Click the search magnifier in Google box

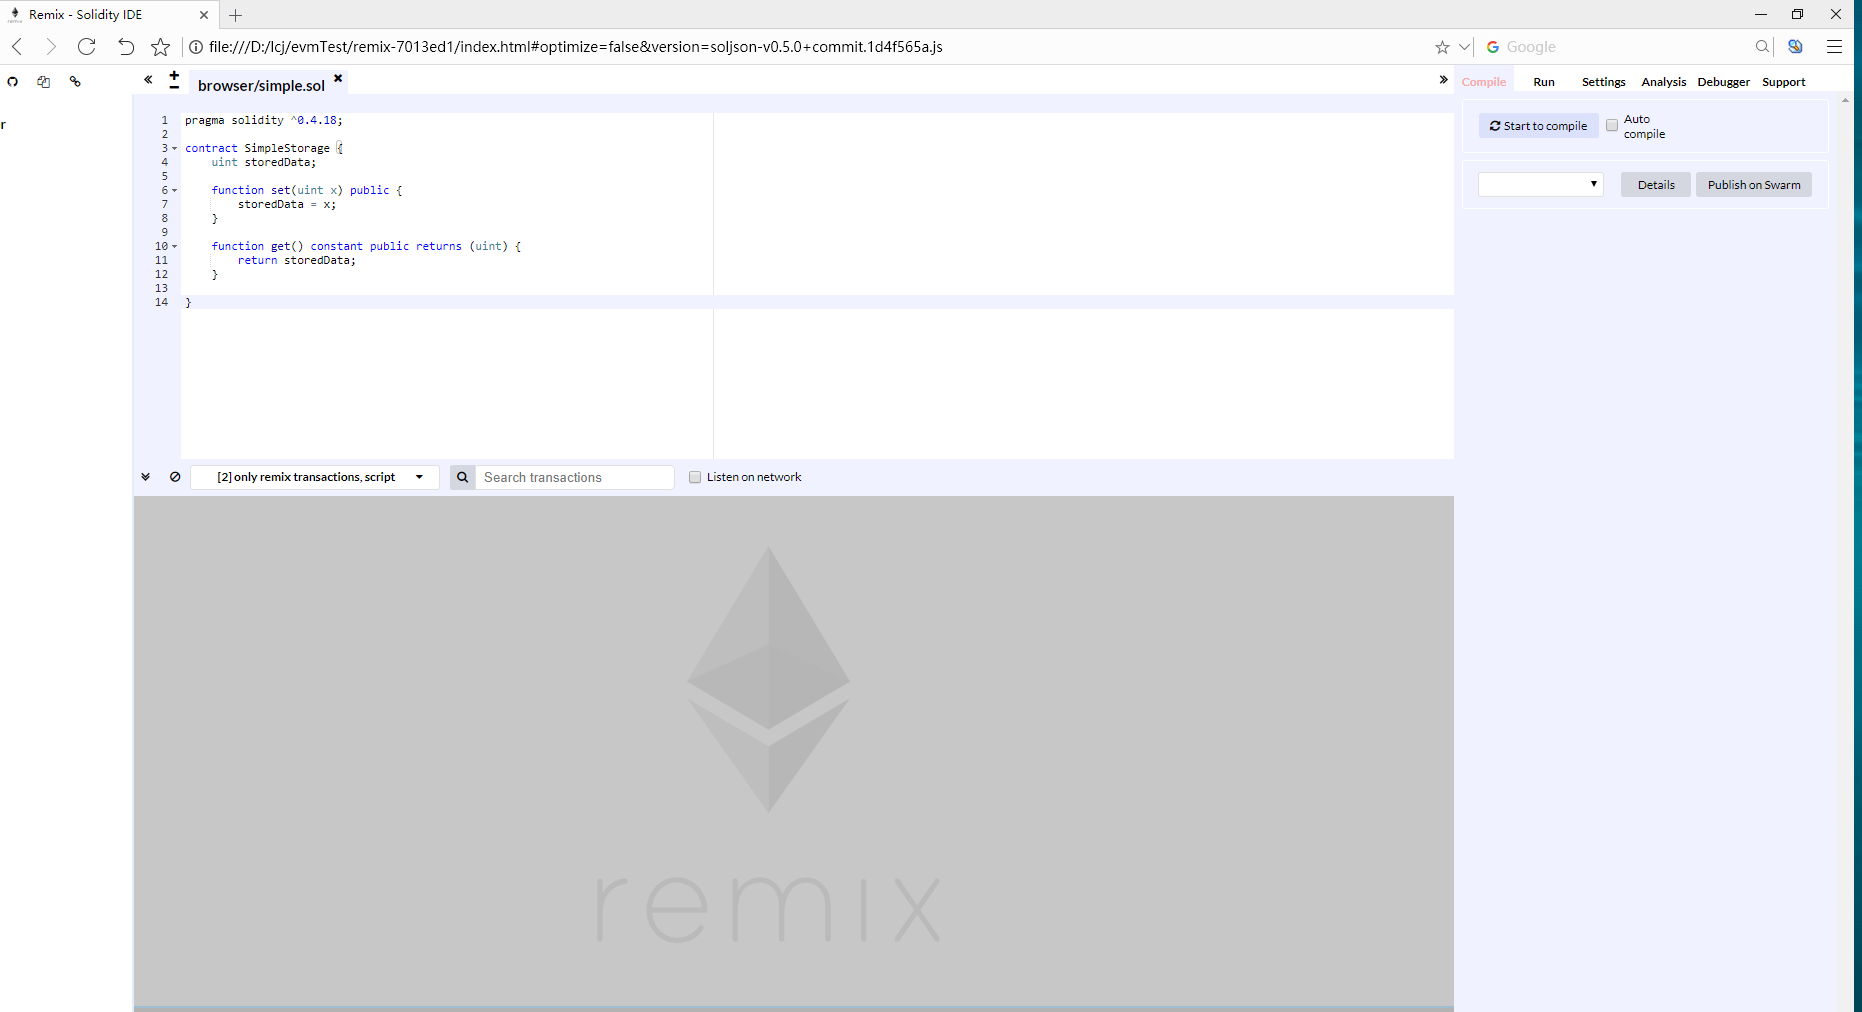1762,47
